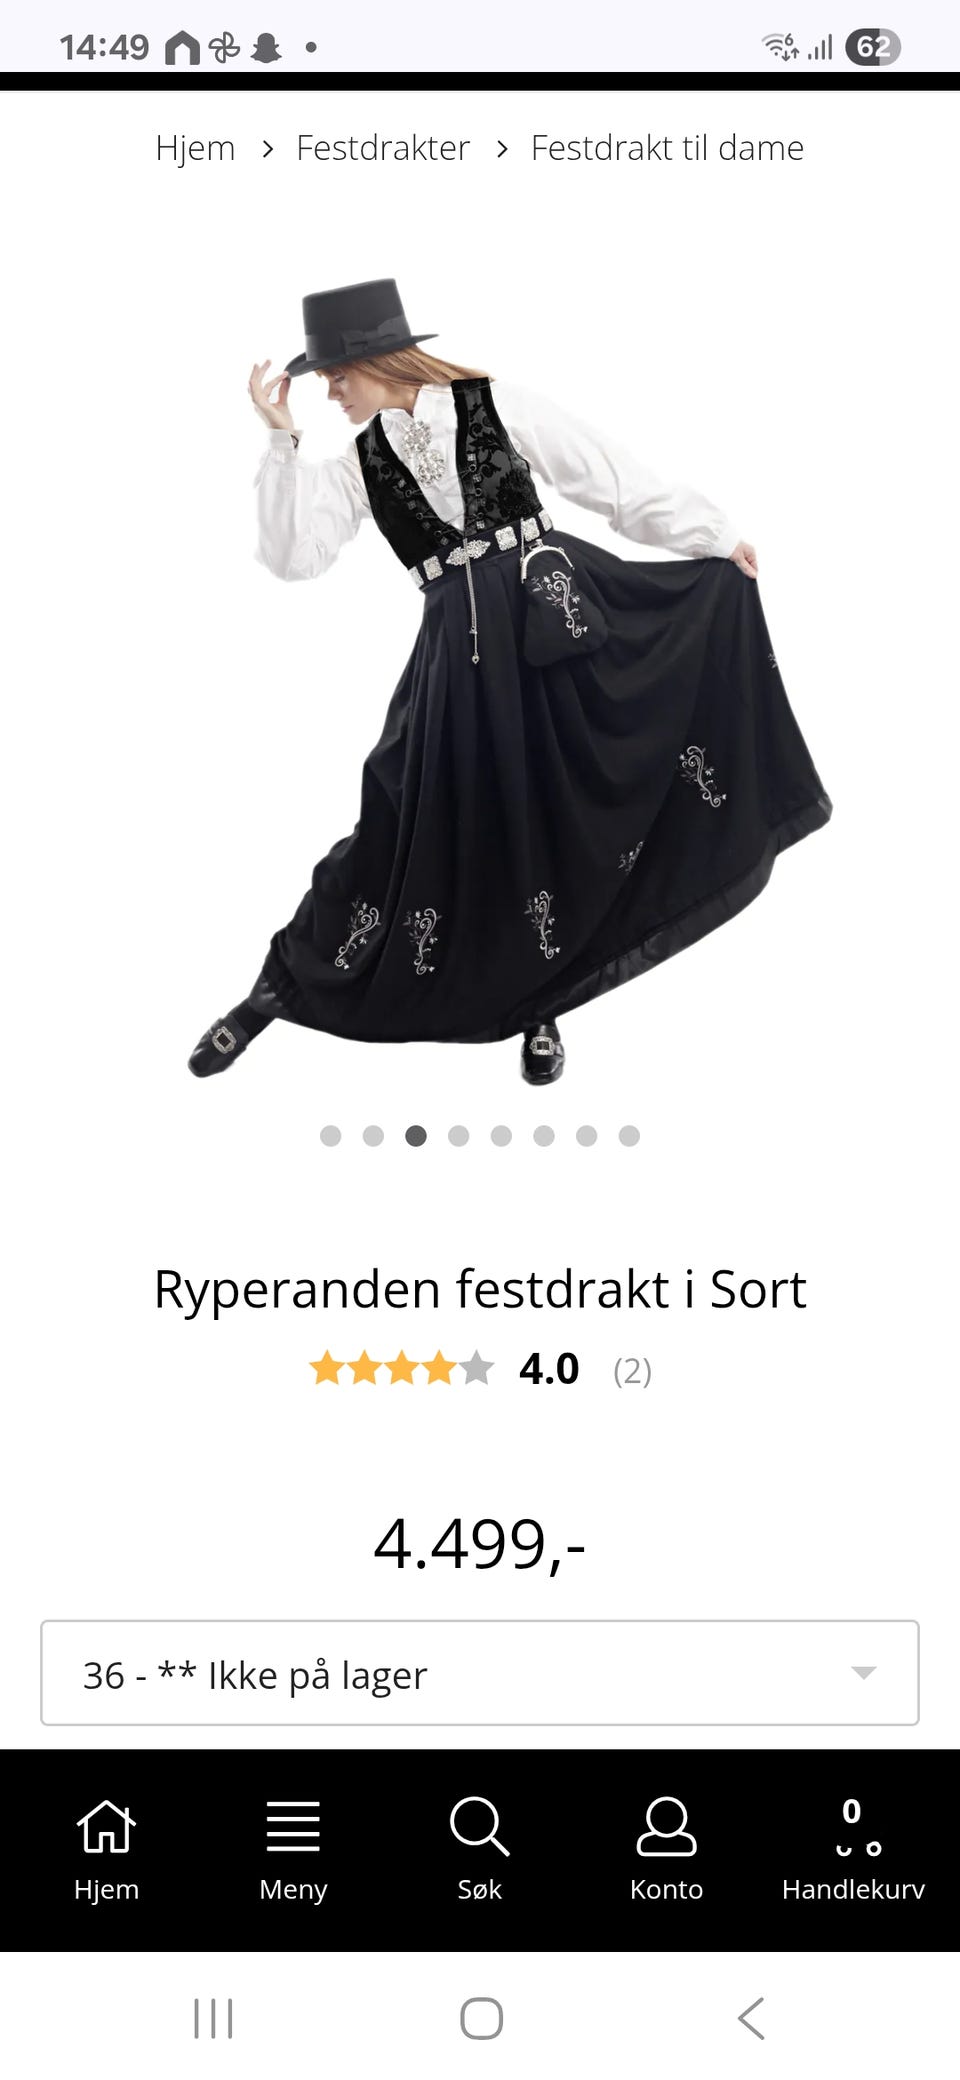Select the first image carousel dot
The height and width of the screenshot is (2080, 960).
[x=331, y=1135]
